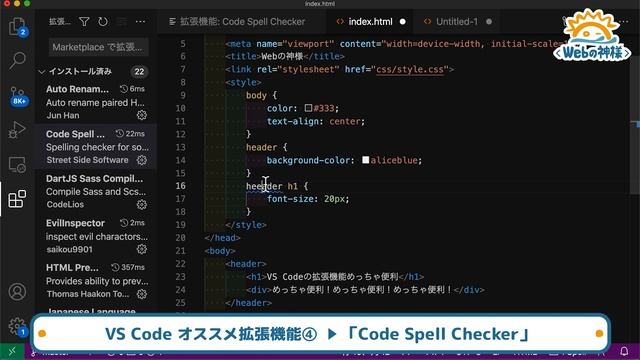Screen dimensions: 640x360
Task: Switch to the Untitled-1 tab
Action: point(457,22)
